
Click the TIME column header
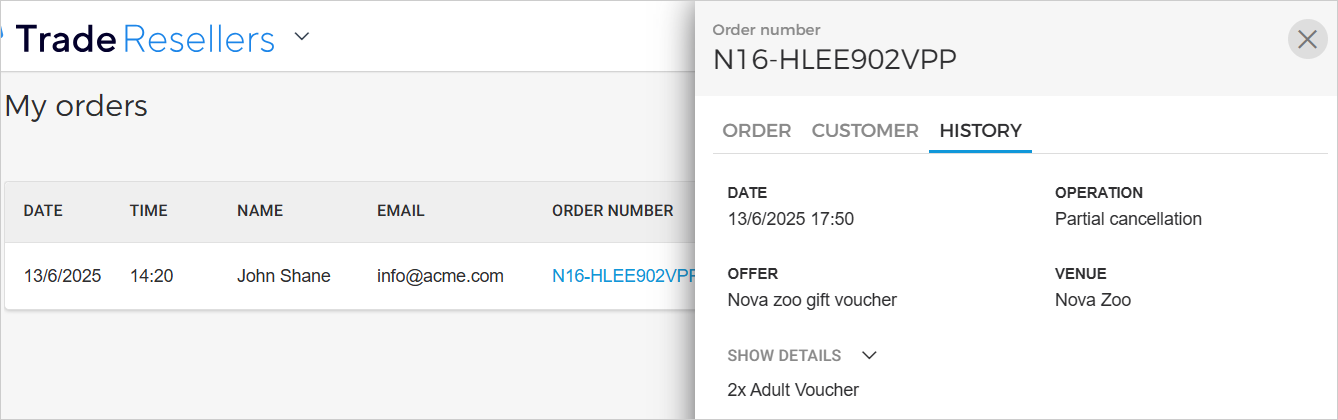pyautogui.click(x=149, y=211)
